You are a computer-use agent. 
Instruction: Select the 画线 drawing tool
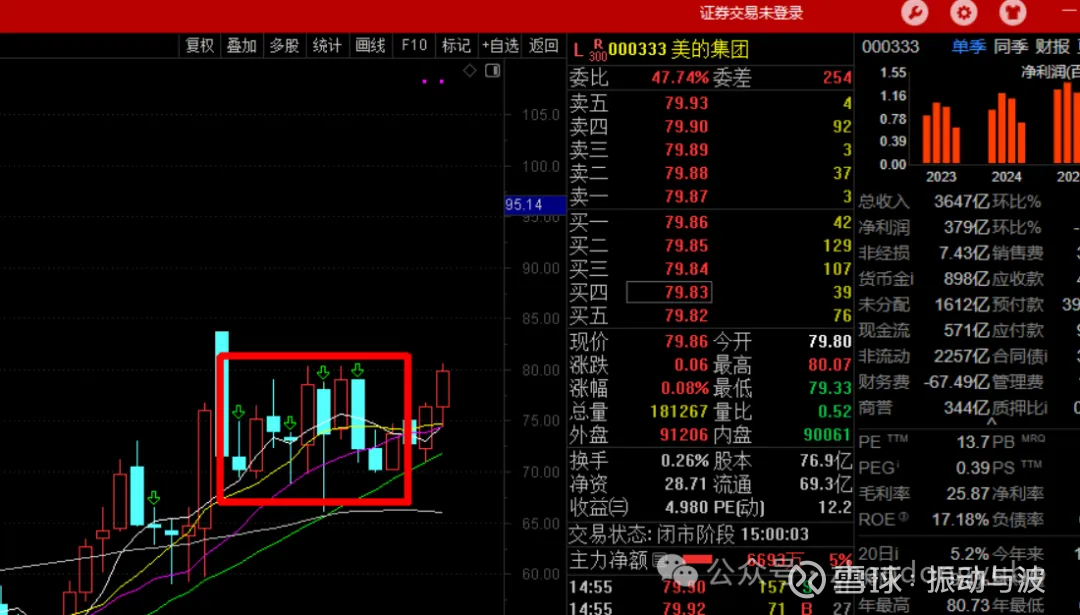coord(370,45)
